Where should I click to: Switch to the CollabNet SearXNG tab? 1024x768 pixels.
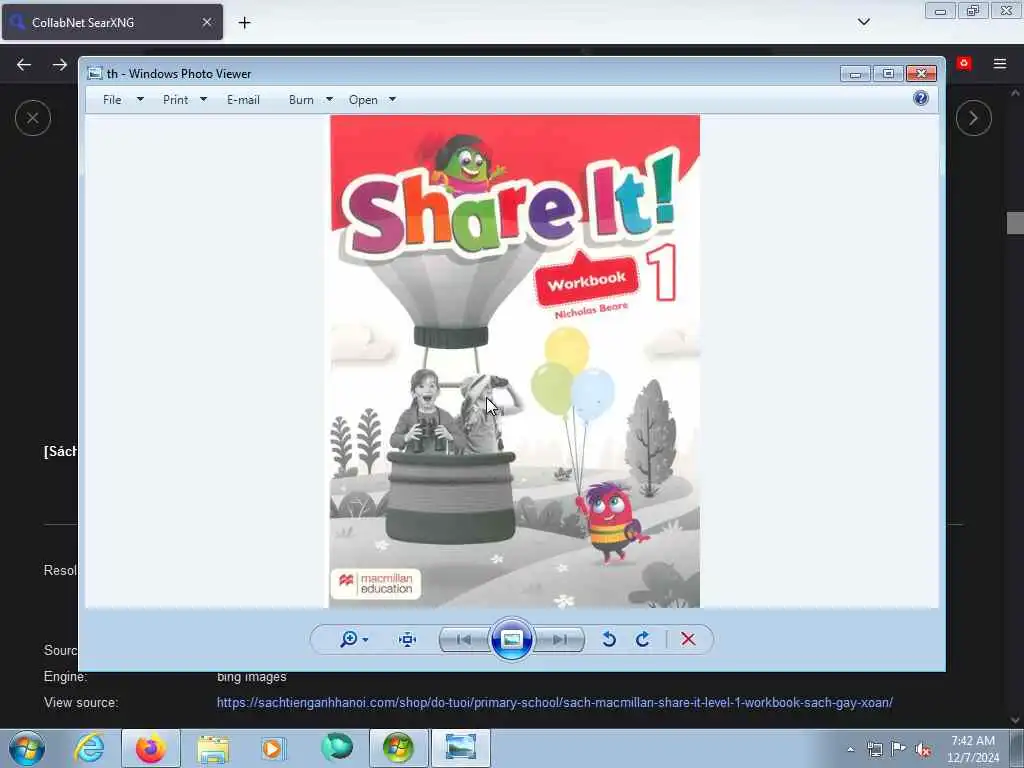tap(112, 22)
